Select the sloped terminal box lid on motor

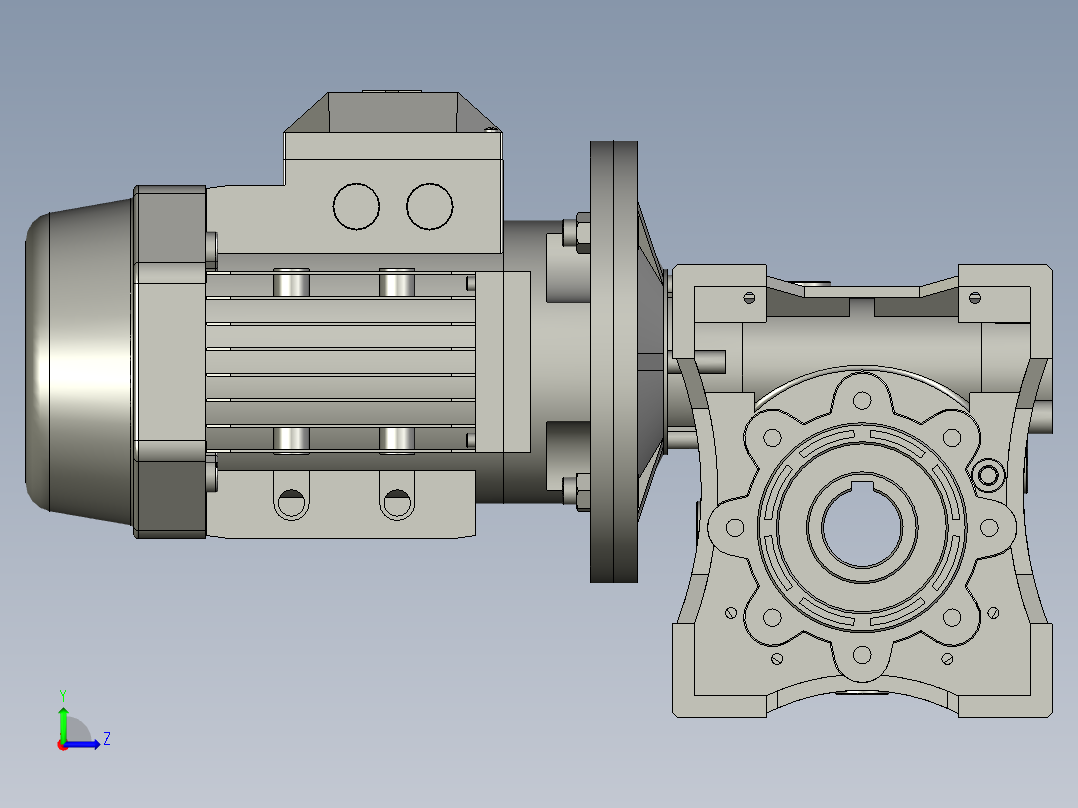(393, 111)
